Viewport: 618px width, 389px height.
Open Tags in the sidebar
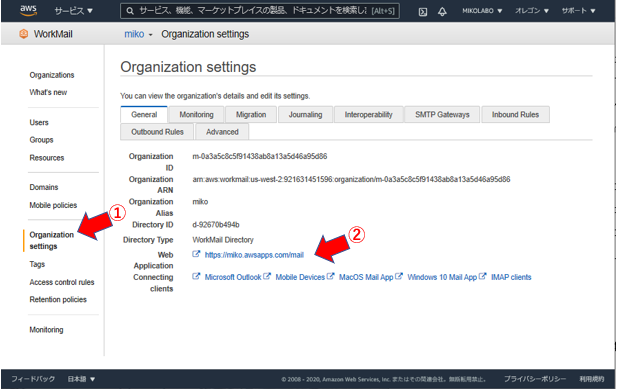(x=37, y=264)
